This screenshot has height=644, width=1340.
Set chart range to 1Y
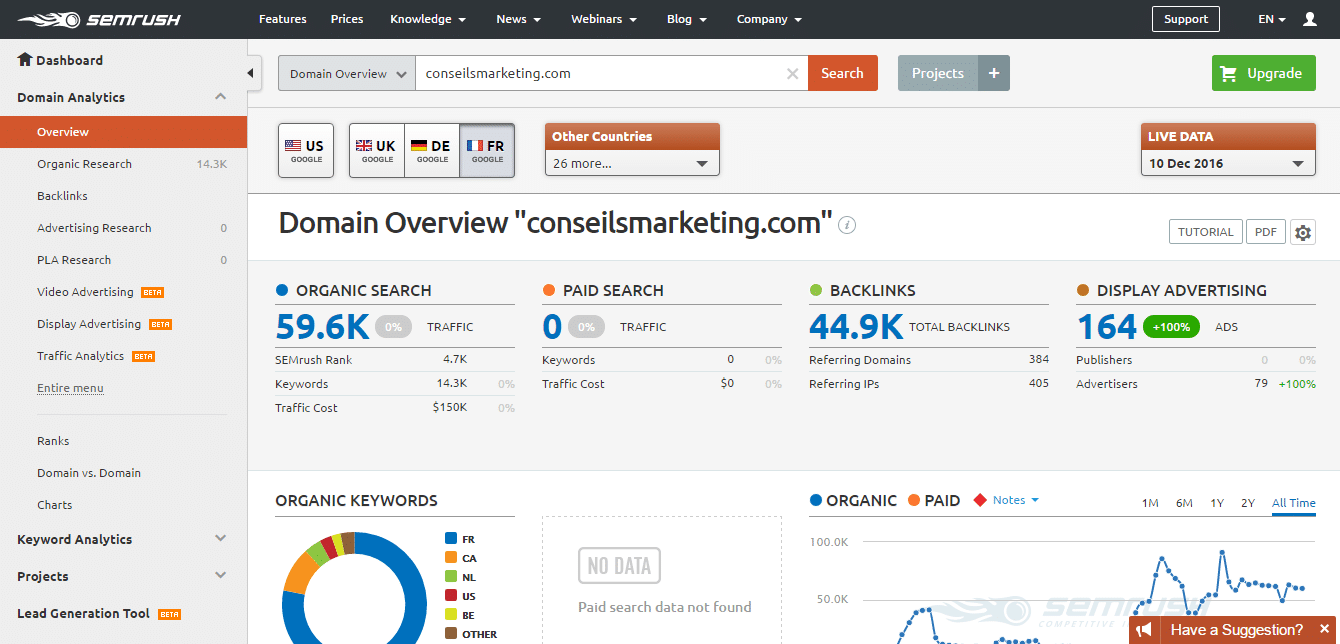(1217, 503)
